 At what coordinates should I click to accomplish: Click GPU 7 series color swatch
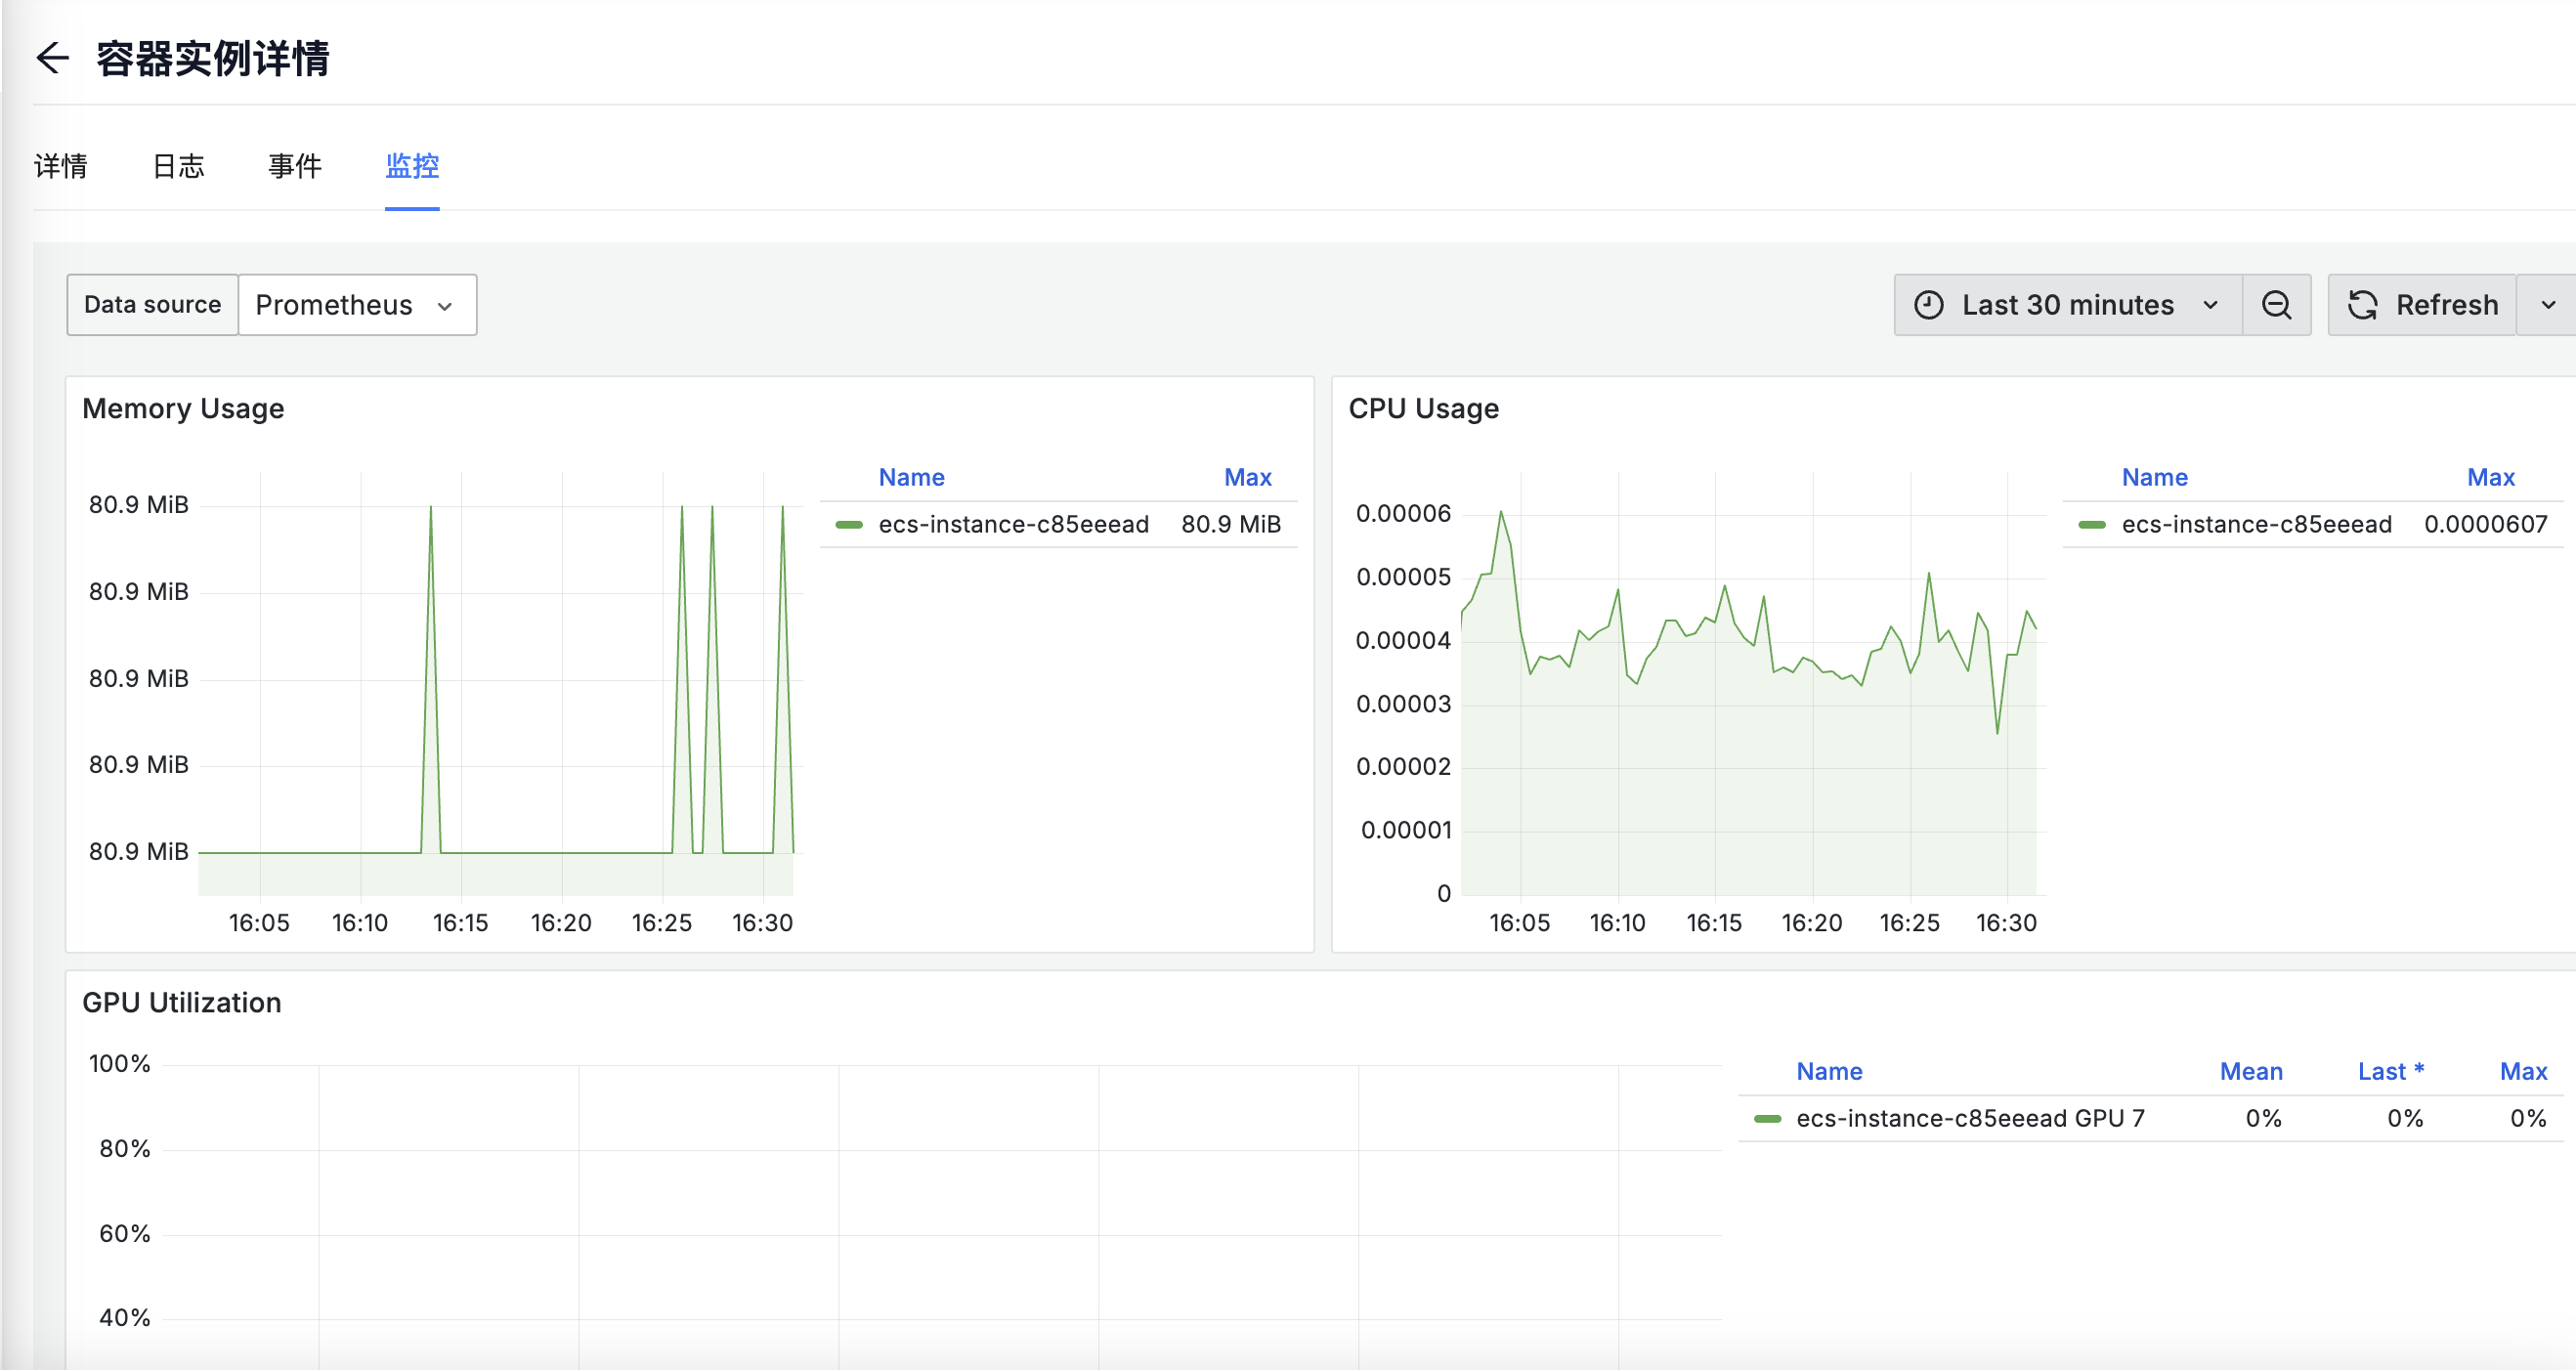coord(1767,1119)
